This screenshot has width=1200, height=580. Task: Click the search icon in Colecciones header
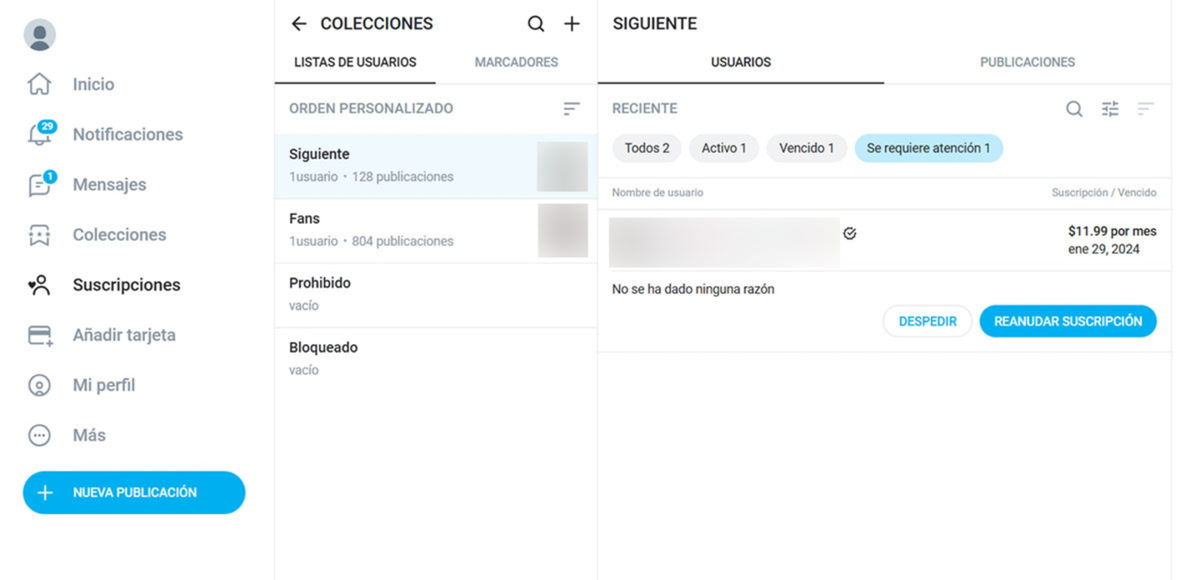(536, 23)
